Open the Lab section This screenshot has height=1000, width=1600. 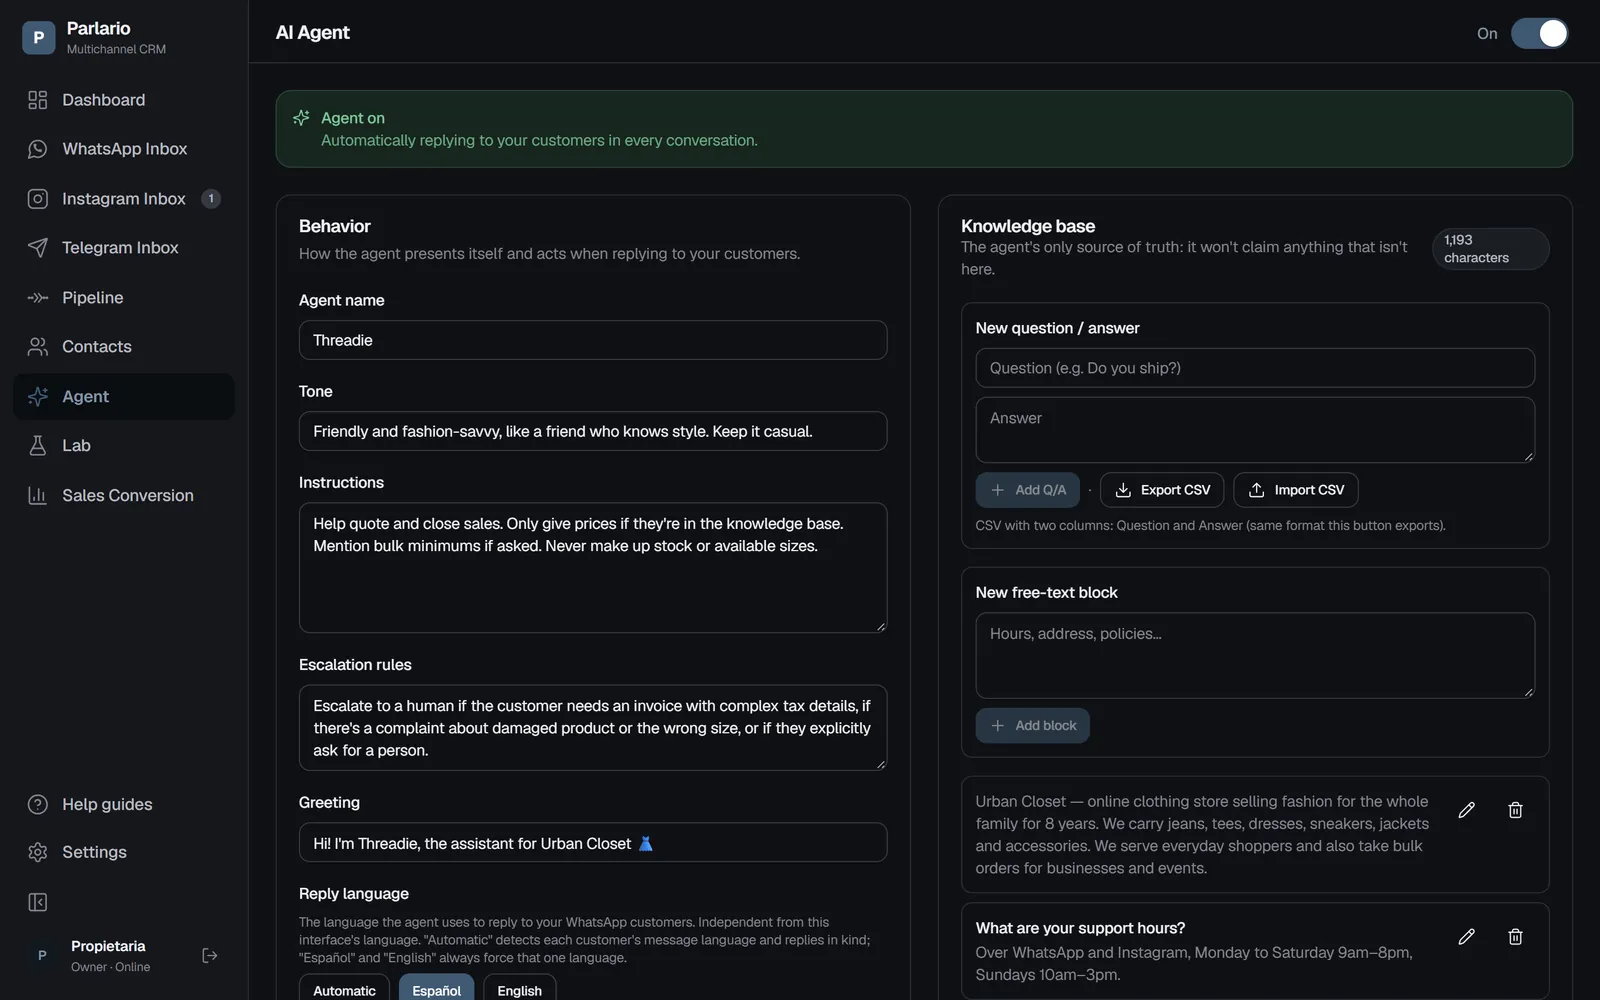tap(124, 446)
